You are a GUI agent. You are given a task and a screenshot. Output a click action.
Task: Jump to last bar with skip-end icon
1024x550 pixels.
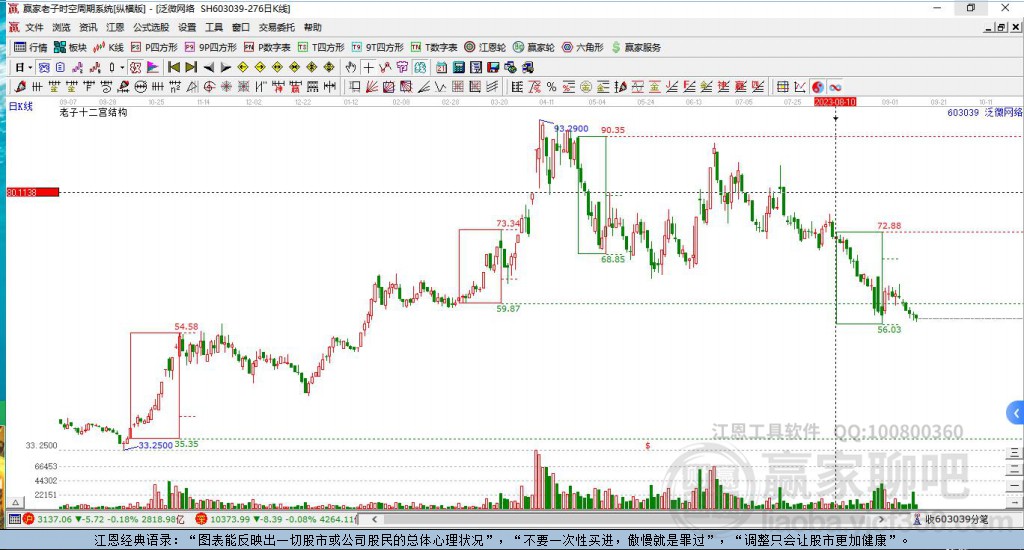[x=191, y=67]
